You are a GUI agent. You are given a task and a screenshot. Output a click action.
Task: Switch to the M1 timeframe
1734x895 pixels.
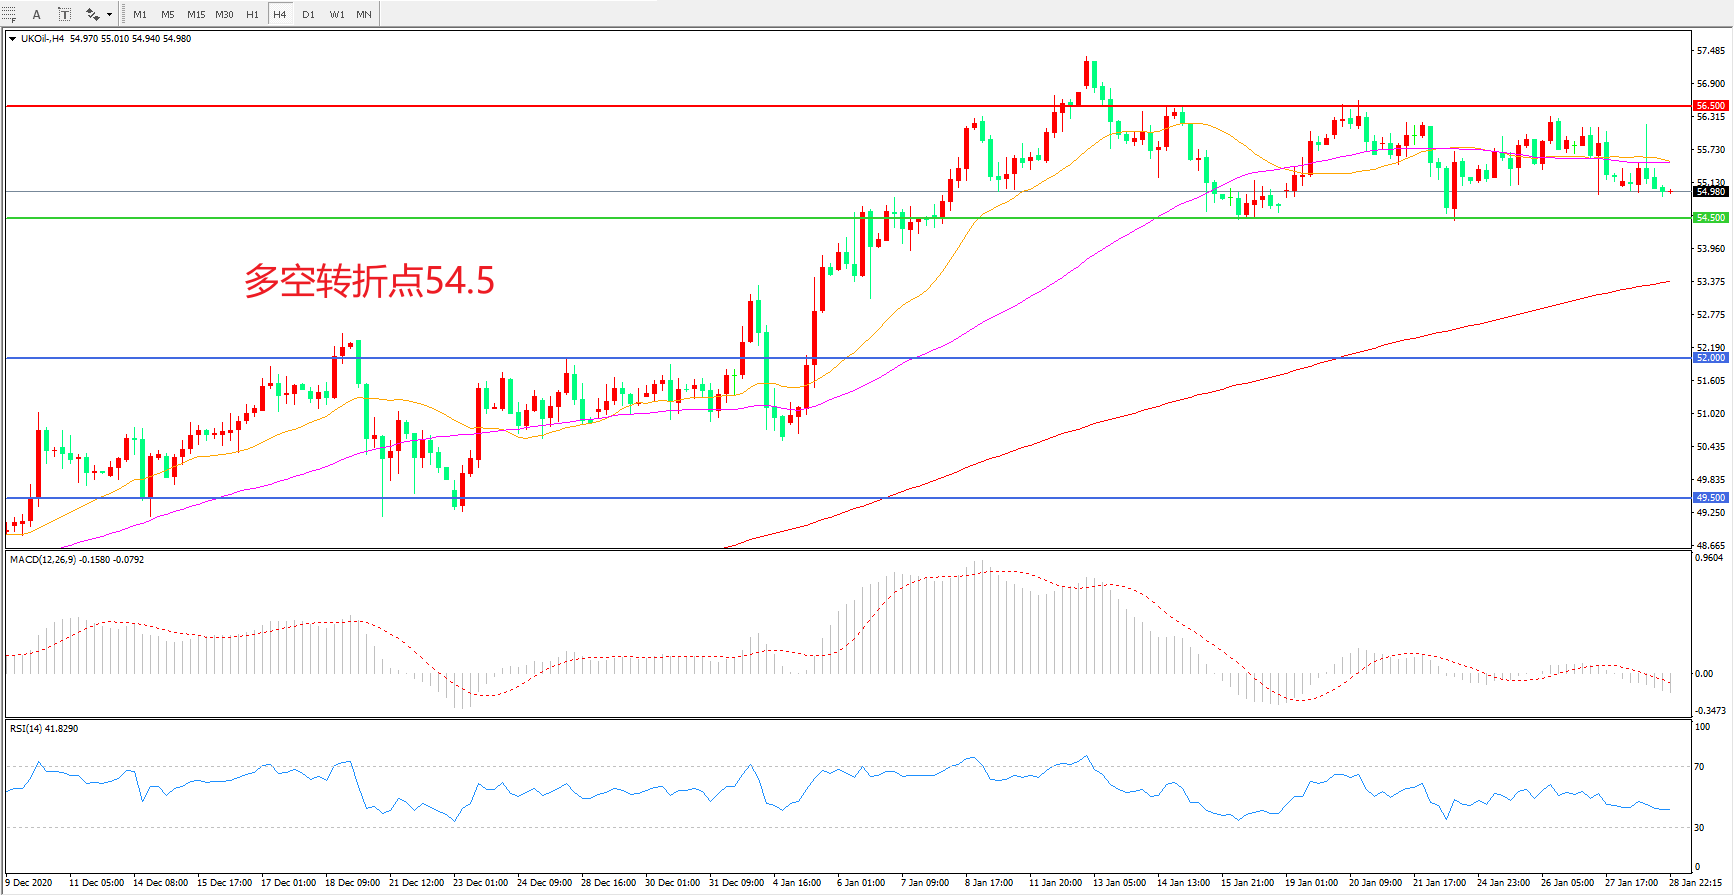[140, 14]
